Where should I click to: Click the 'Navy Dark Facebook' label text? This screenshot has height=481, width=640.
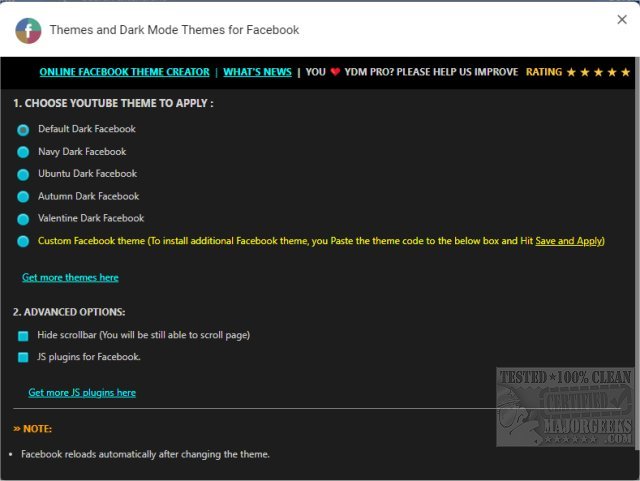[x=82, y=152]
